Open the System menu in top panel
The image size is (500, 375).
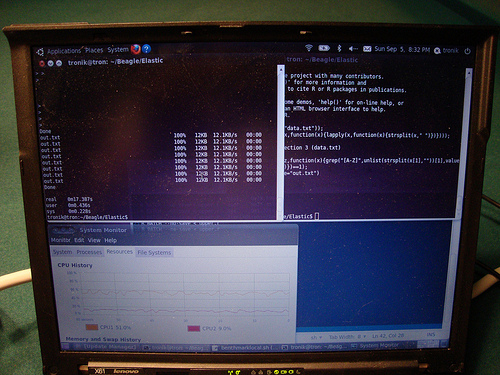(x=118, y=50)
